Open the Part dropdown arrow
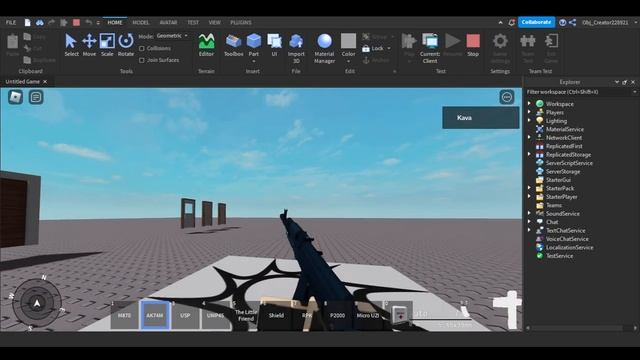 click(253, 61)
